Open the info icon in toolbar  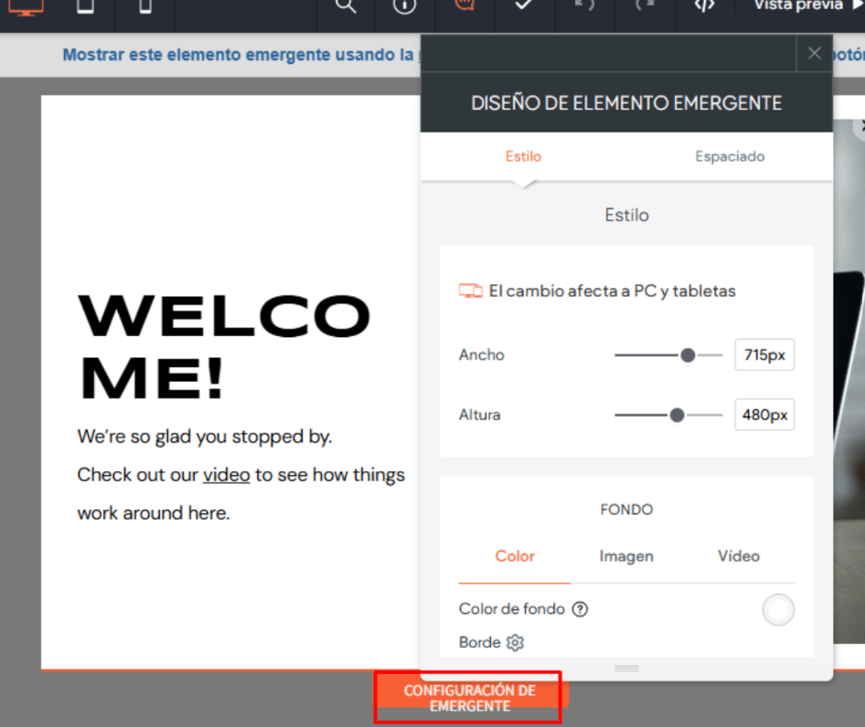[x=404, y=6]
